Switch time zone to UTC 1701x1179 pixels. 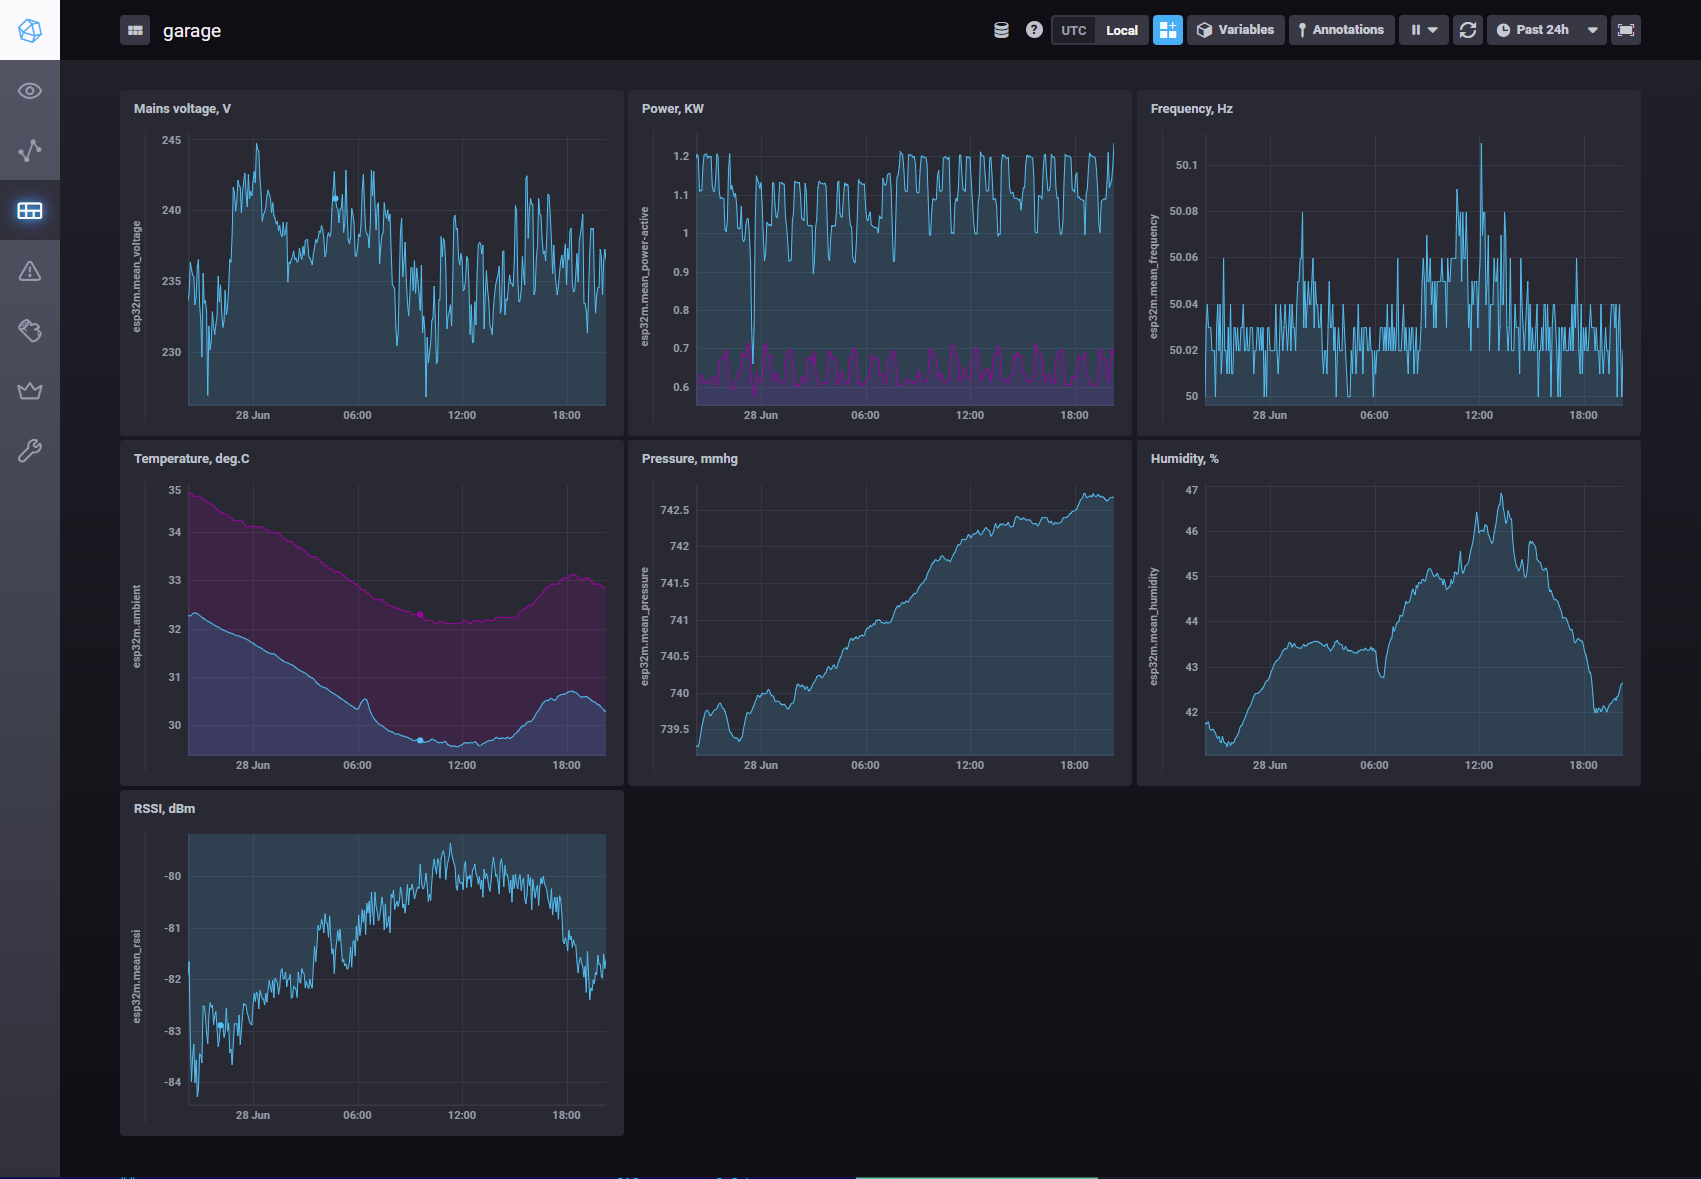(1074, 30)
